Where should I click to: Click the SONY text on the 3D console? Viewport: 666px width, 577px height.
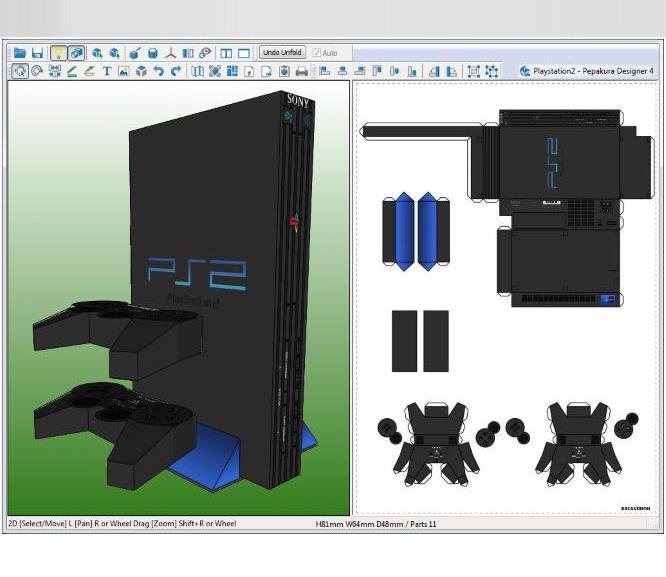tap(298, 101)
